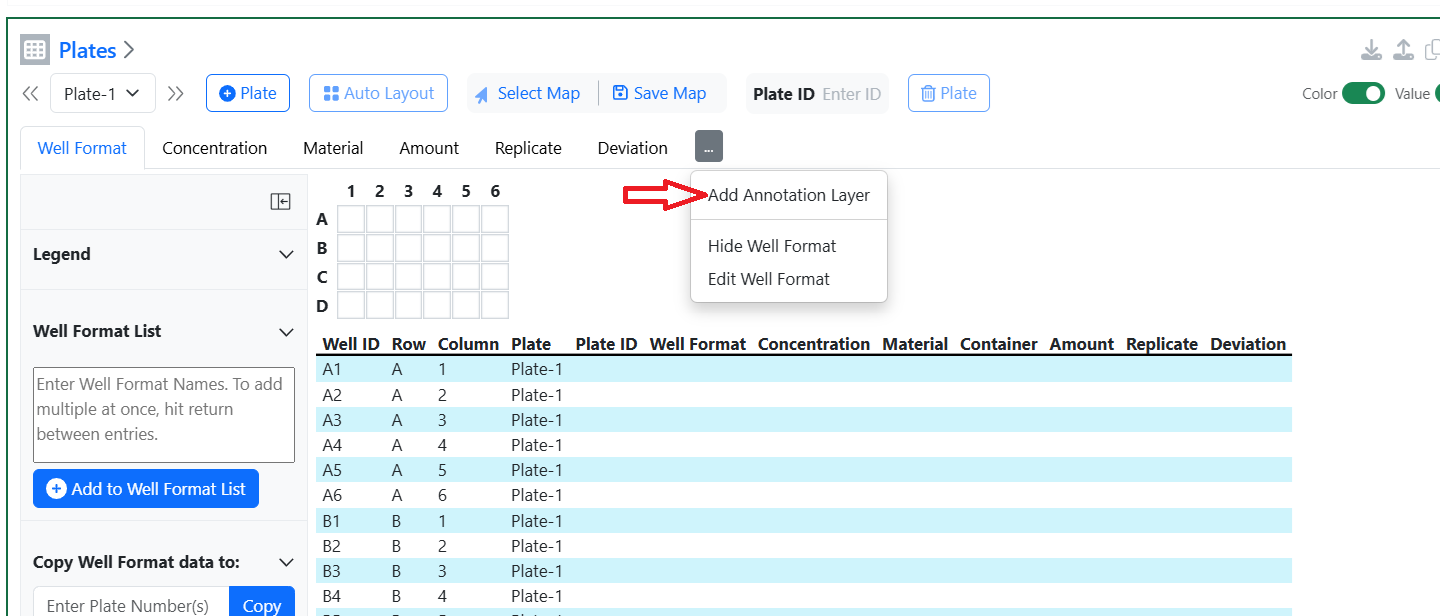Focus the Plate ID input field
The width and height of the screenshot is (1440, 616).
coord(851,94)
